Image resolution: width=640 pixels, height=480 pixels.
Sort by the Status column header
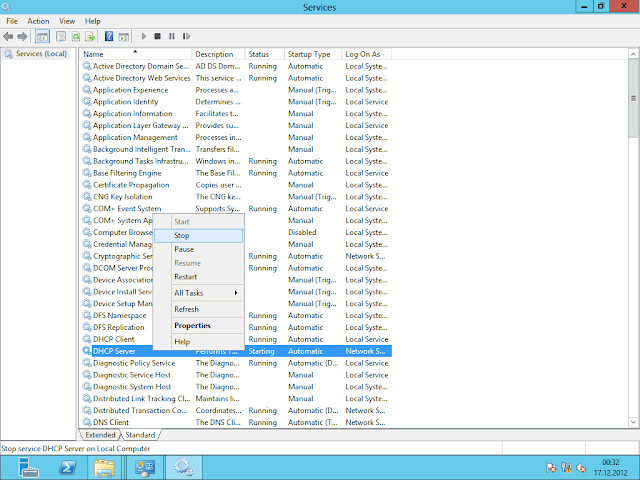259,54
